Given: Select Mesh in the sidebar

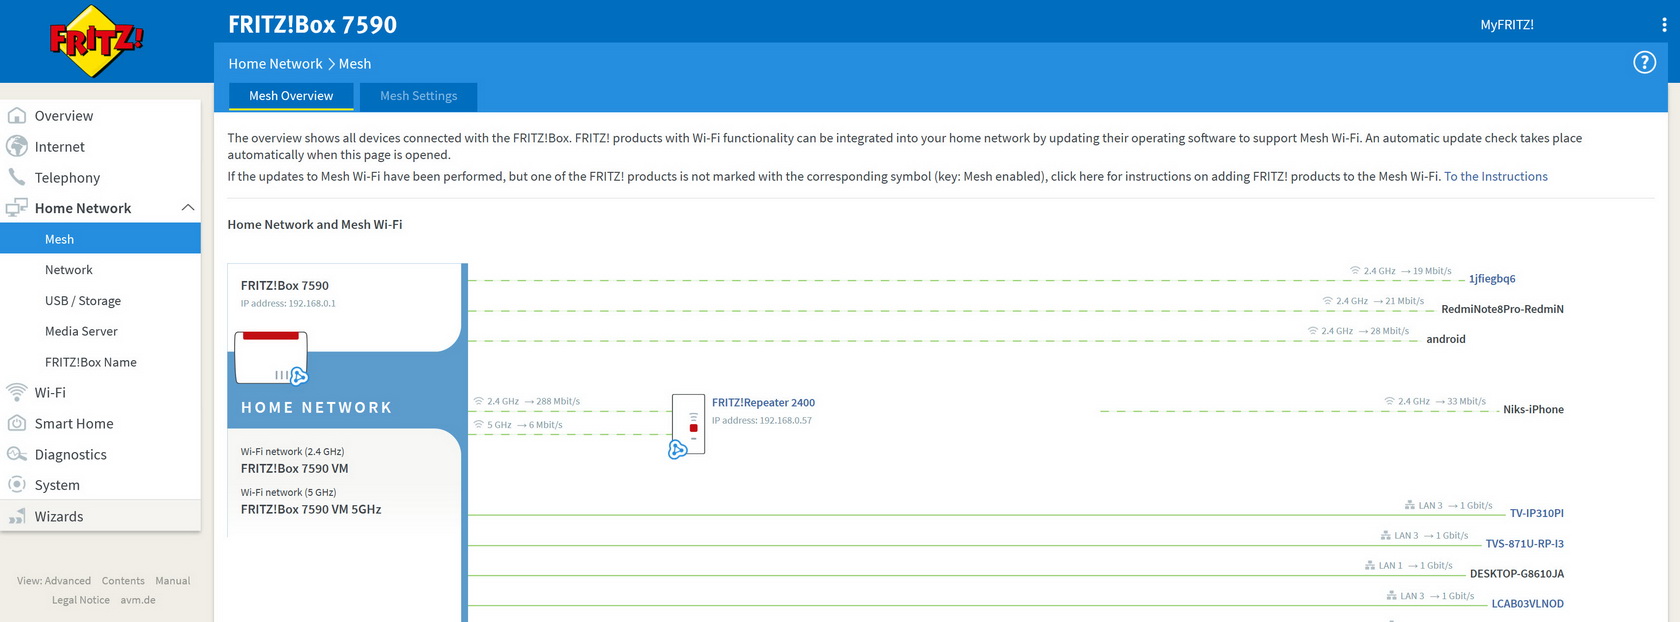Looking at the screenshot, I should (100, 239).
